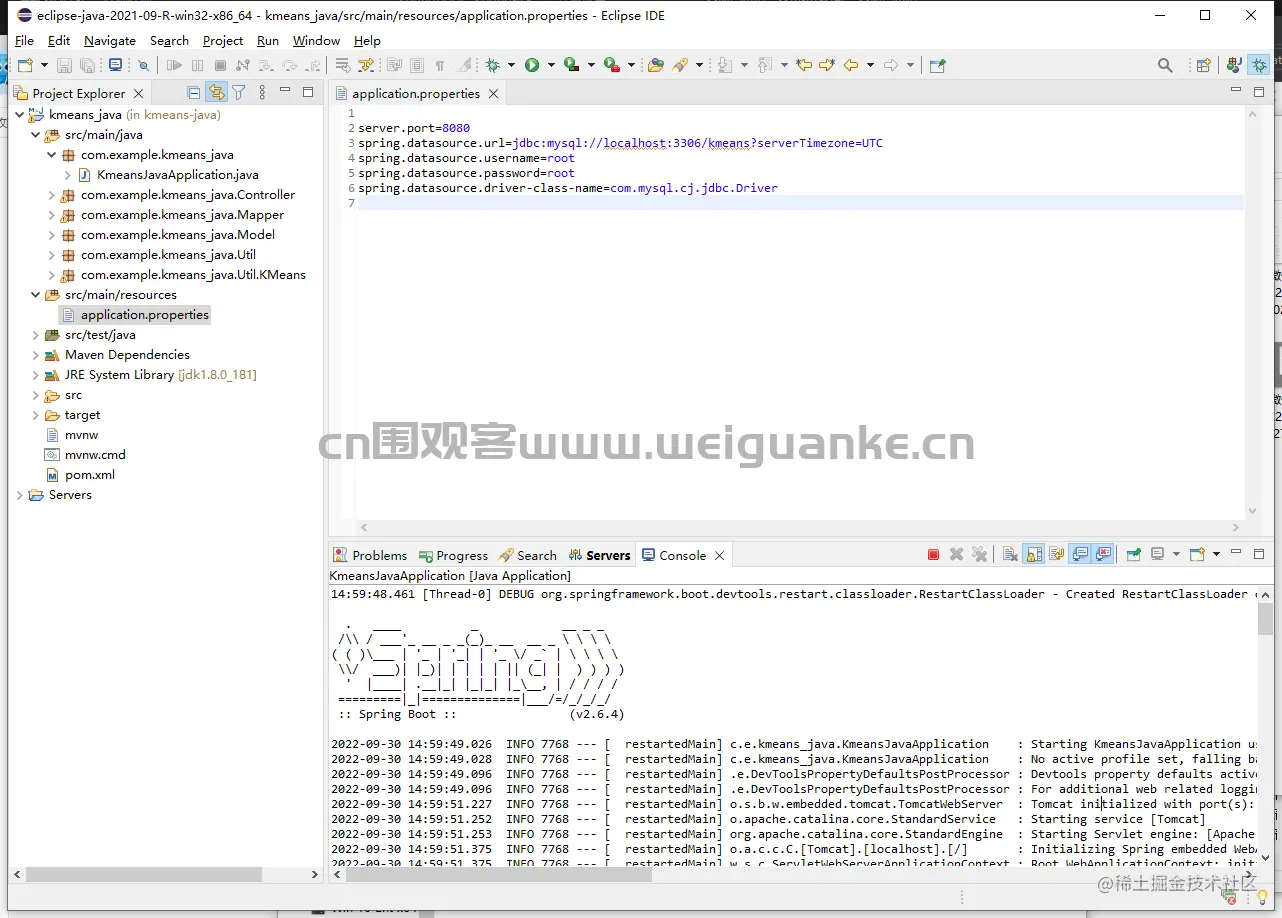Run the application with green play icon
The height and width of the screenshot is (918, 1282).
coord(532,65)
